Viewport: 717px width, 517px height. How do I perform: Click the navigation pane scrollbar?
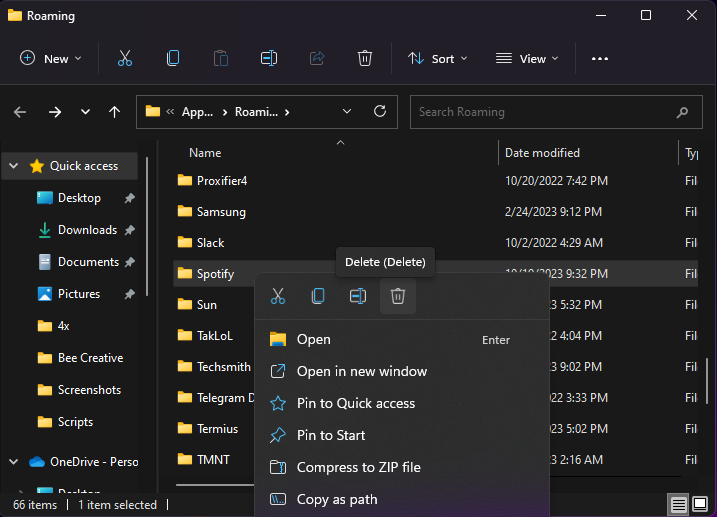click(x=147, y=226)
